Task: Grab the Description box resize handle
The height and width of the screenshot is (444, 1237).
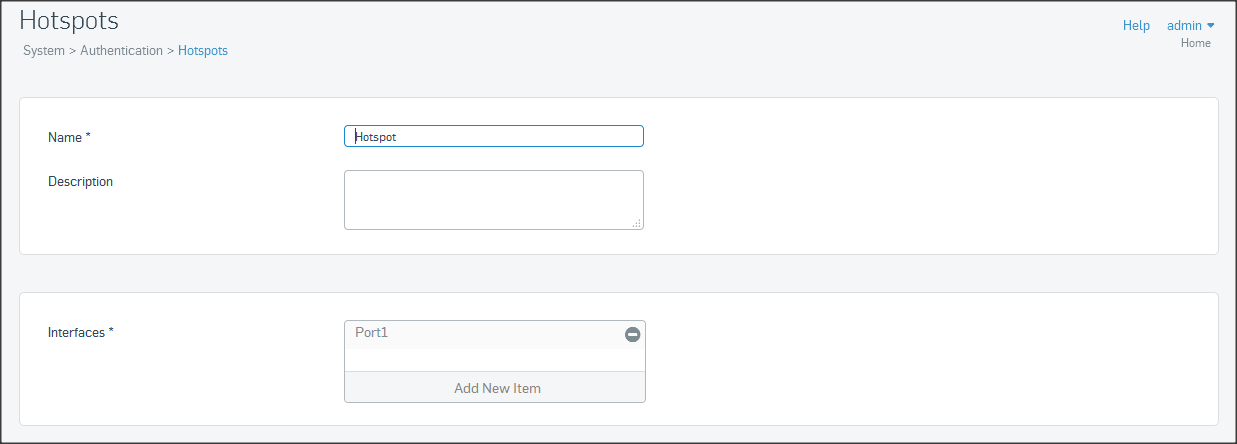Action: click(x=637, y=224)
